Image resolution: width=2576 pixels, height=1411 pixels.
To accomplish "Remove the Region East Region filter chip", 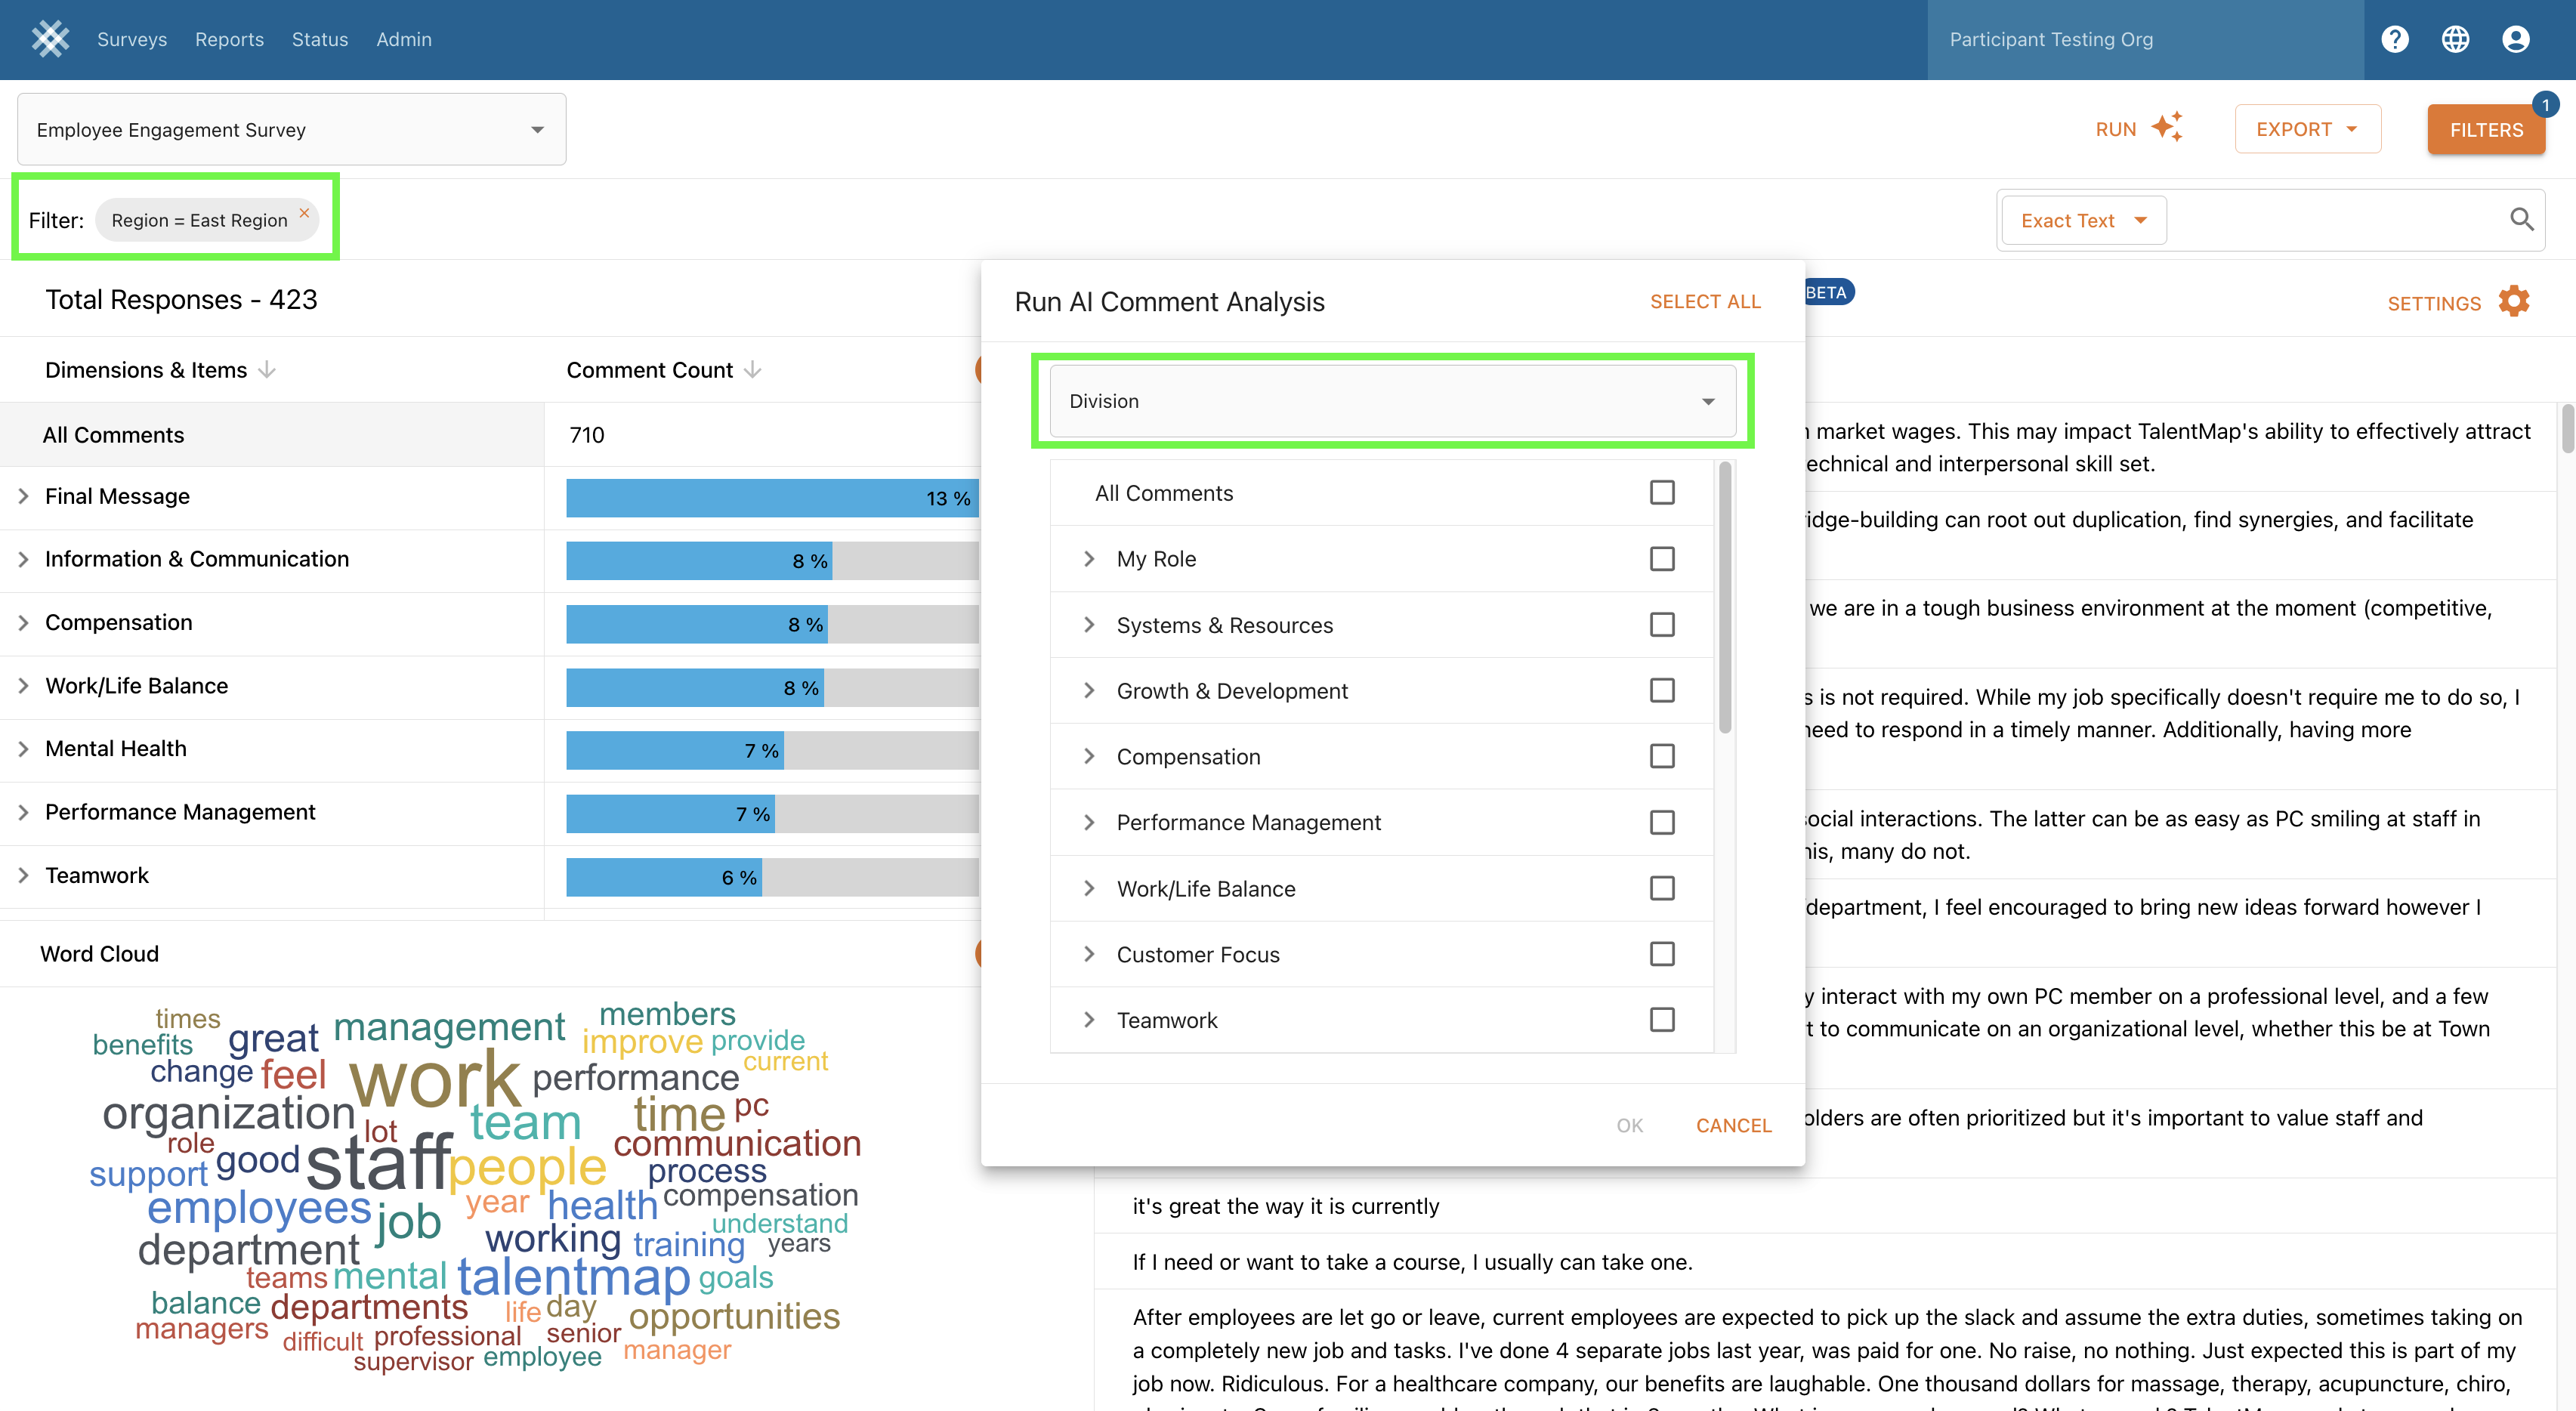I will point(304,212).
